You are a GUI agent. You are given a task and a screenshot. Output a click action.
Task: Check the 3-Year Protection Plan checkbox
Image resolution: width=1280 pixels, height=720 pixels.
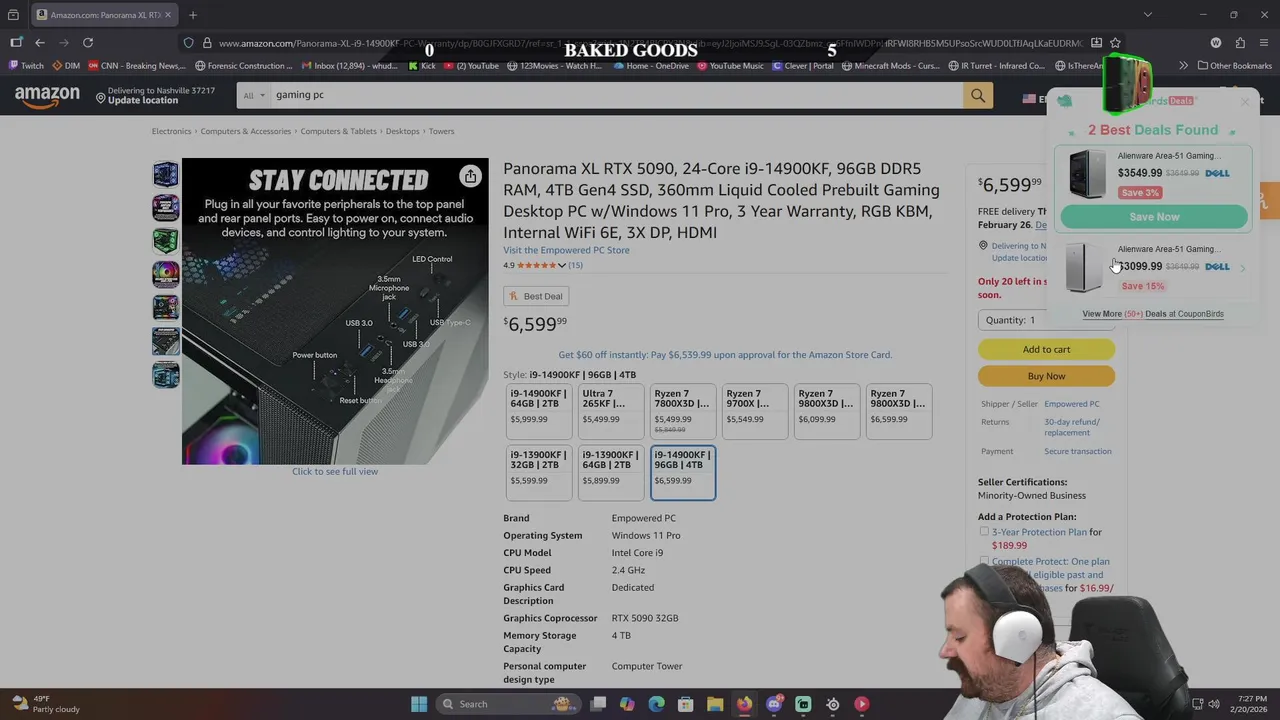coord(984,532)
